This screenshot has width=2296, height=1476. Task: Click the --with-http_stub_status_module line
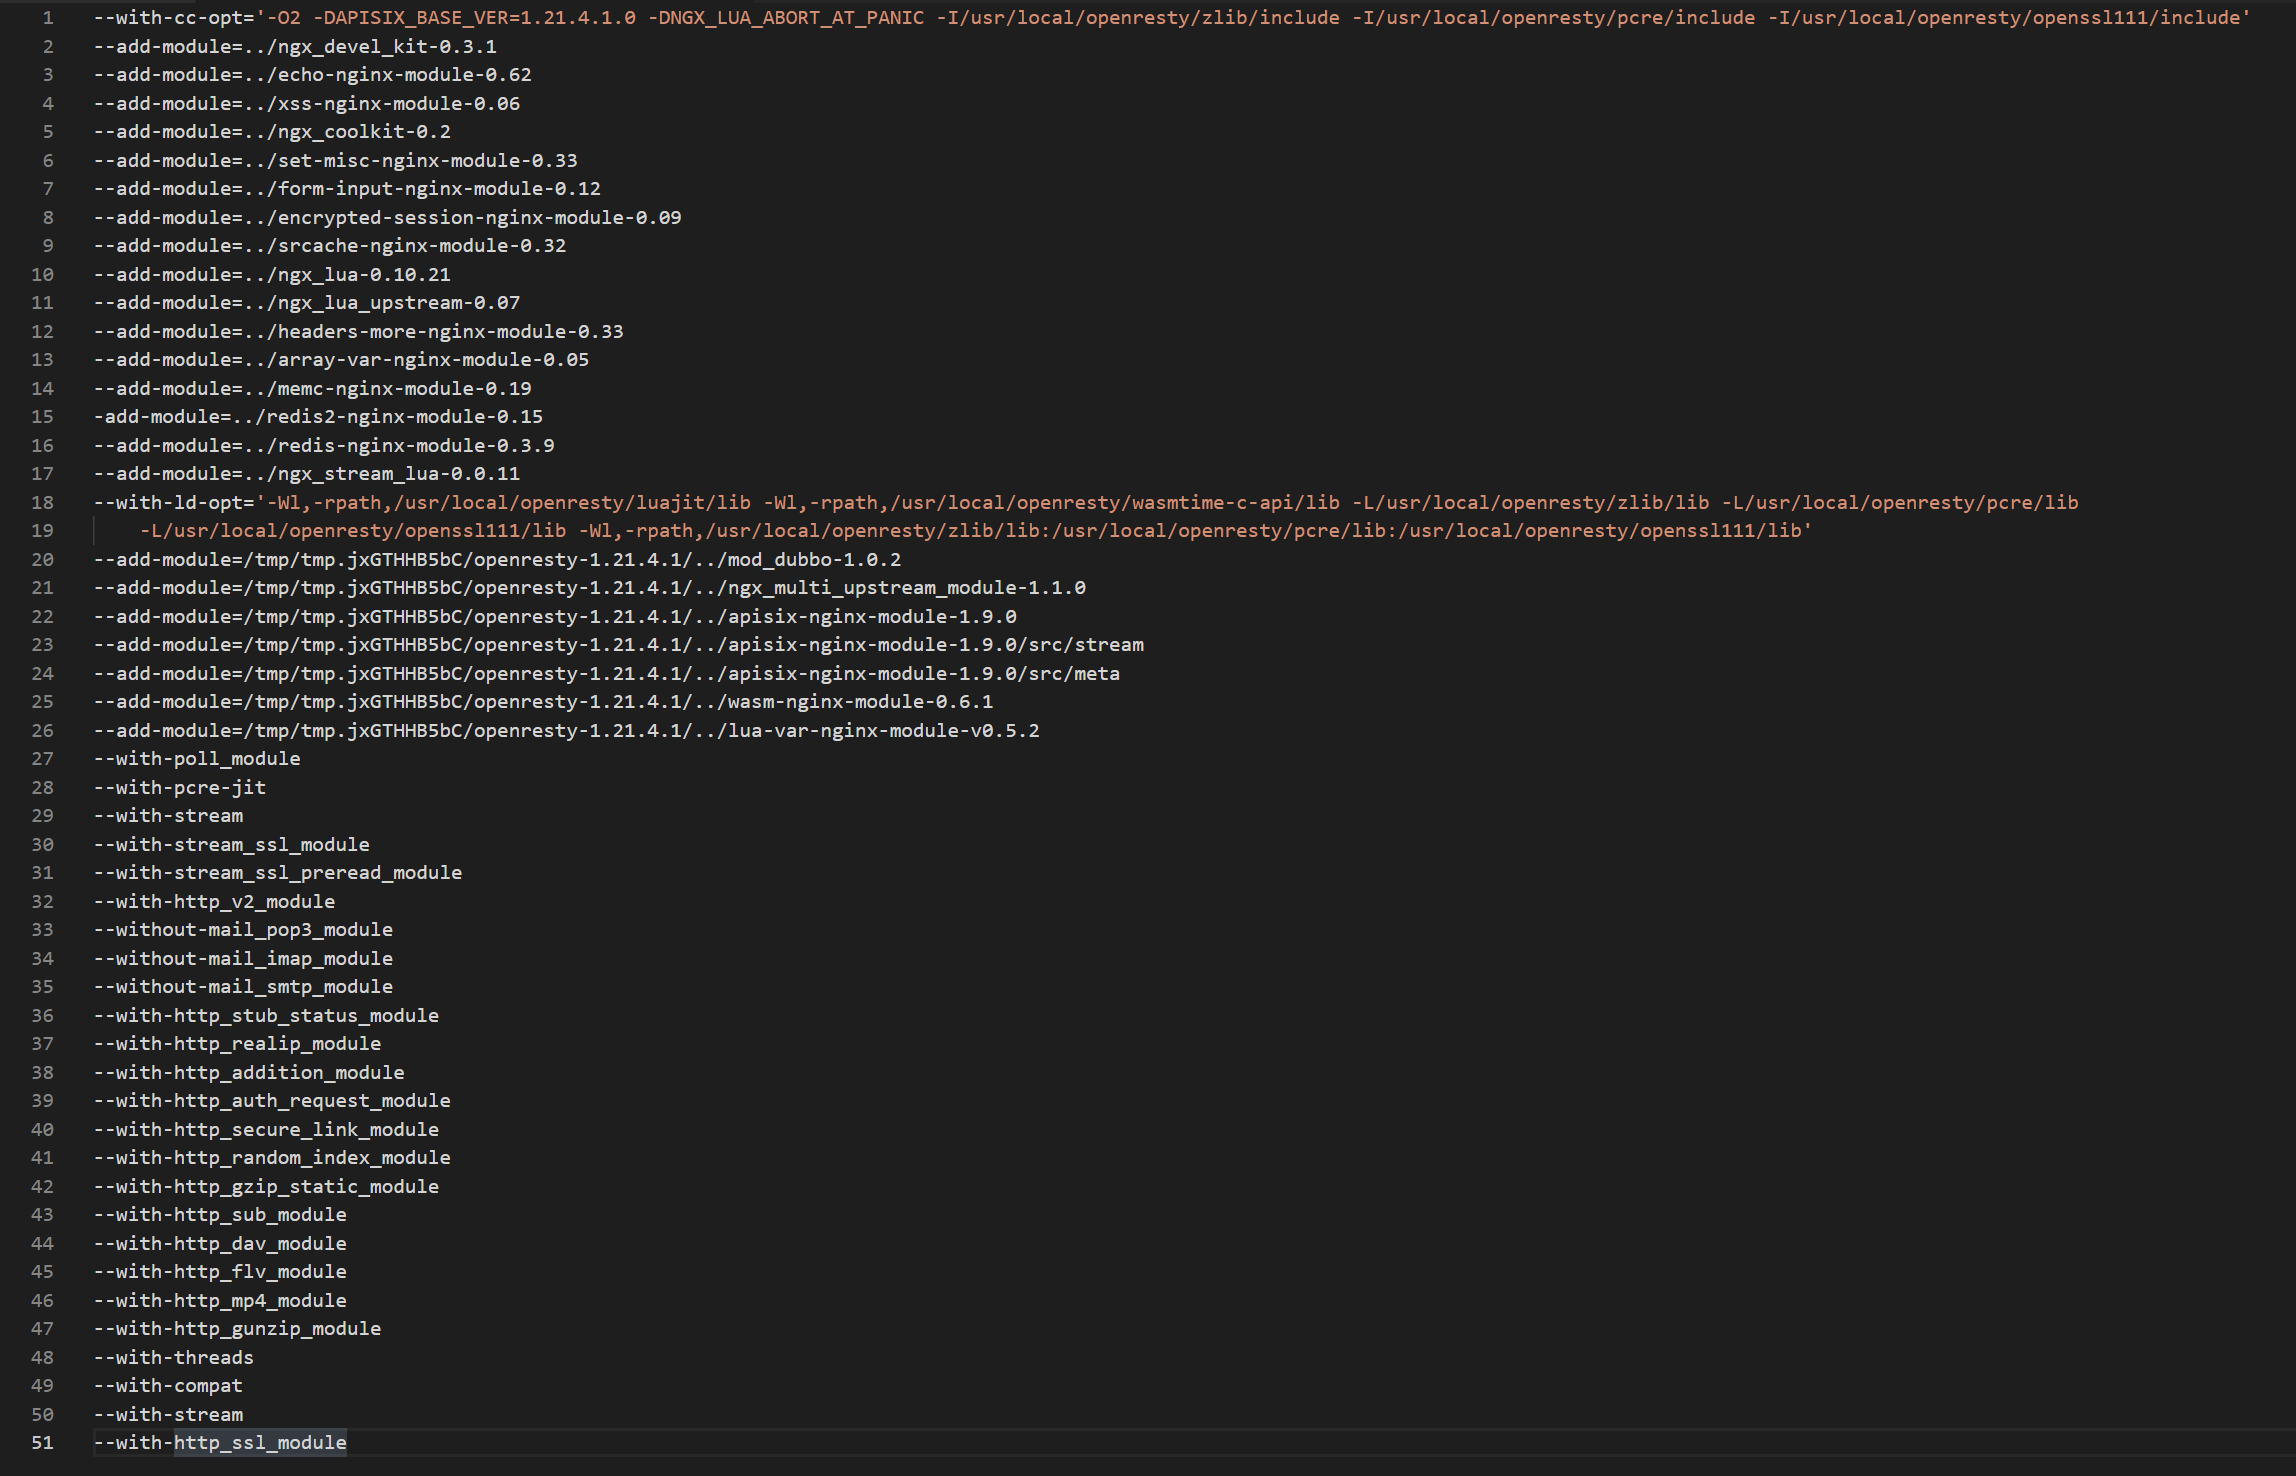[266, 1016]
